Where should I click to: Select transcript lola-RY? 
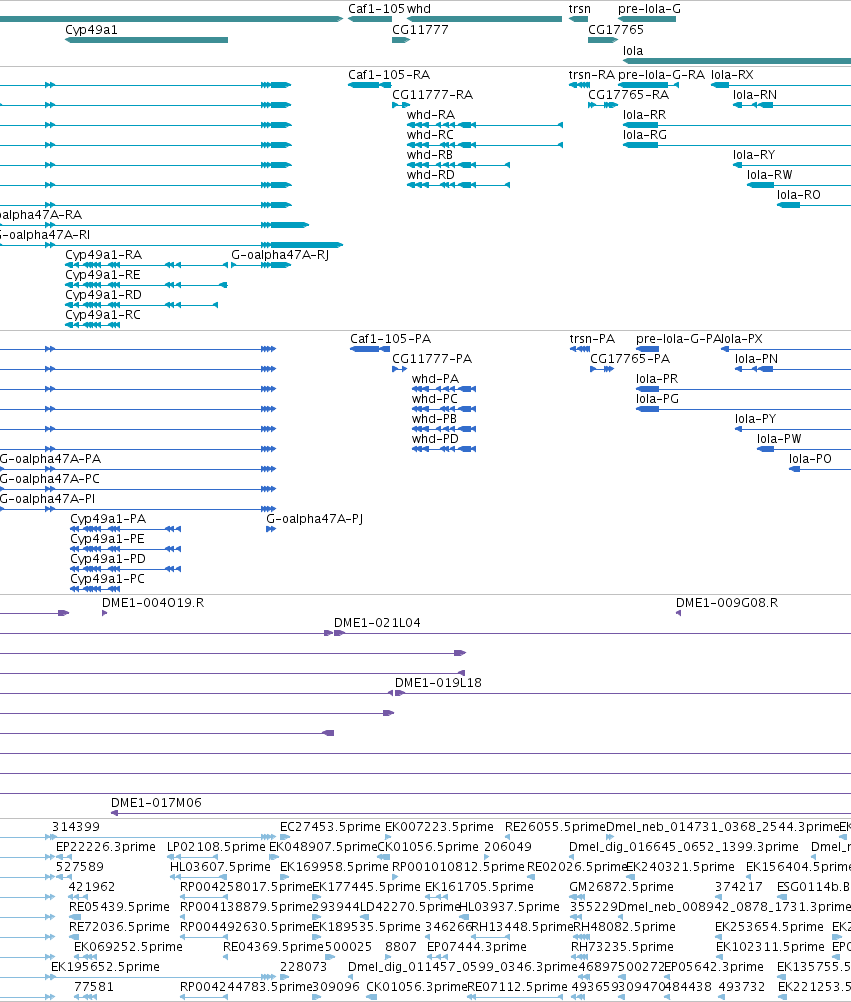tap(792, 165)
